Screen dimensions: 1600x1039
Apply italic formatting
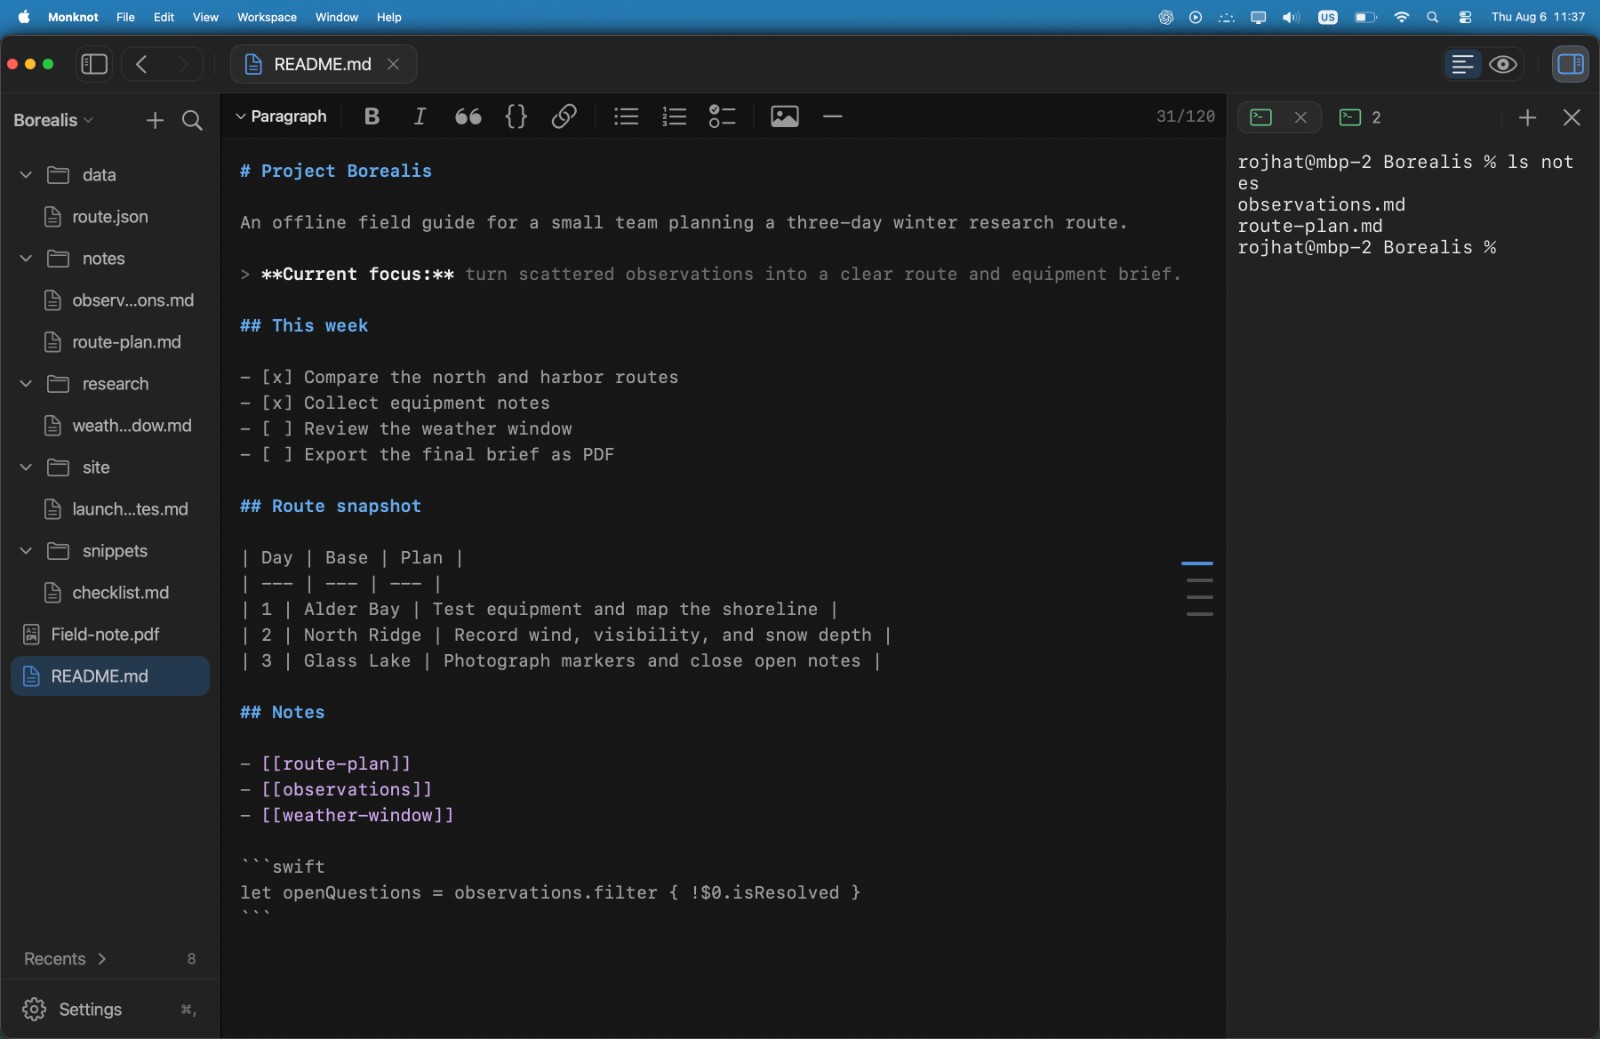420,116
